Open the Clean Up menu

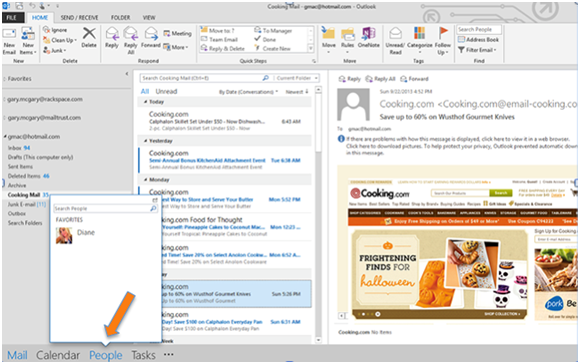[60, 40]
